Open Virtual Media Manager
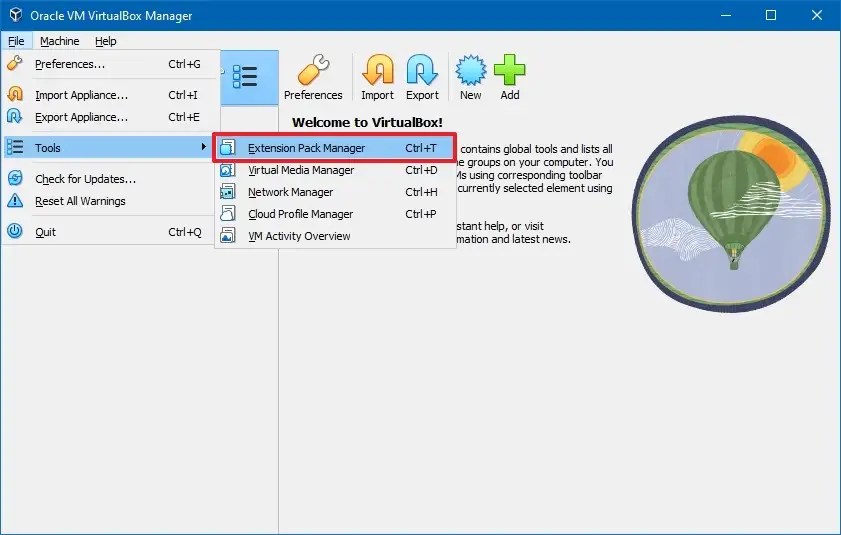The height and width of the screenshot is (535, 841). point(335,170)
